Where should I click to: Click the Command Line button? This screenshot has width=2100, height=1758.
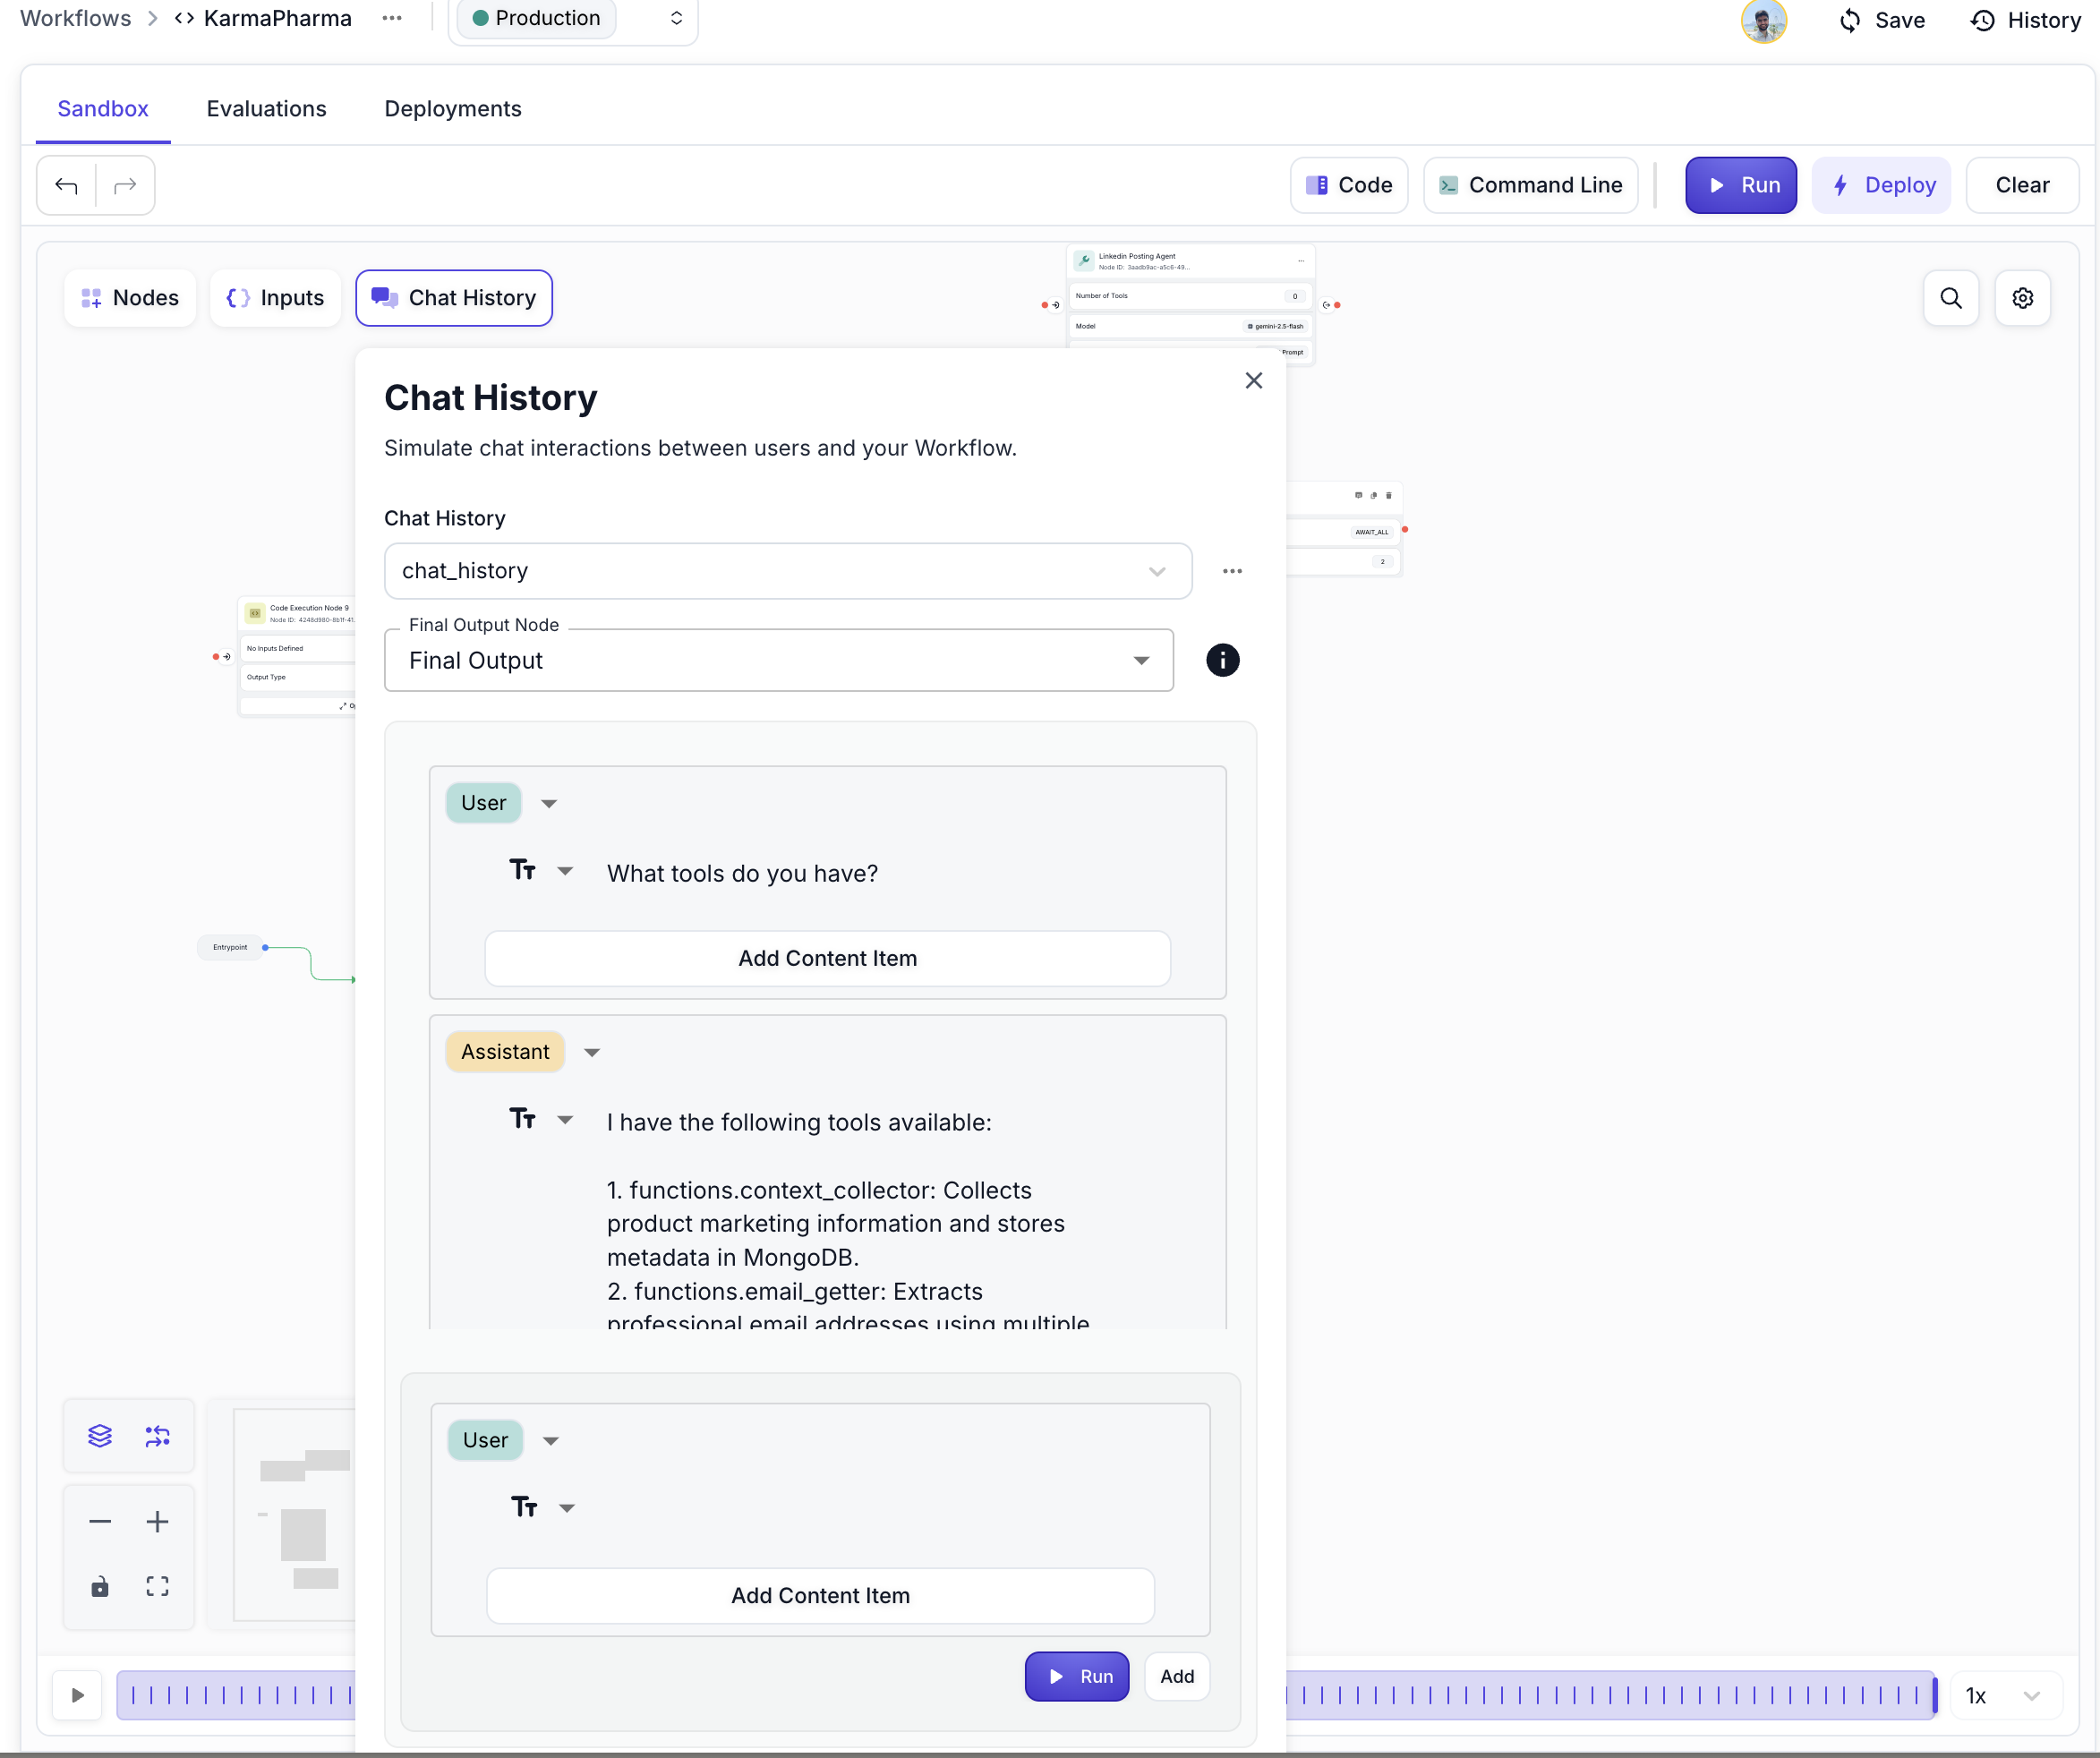click(x=1530, y=185)
